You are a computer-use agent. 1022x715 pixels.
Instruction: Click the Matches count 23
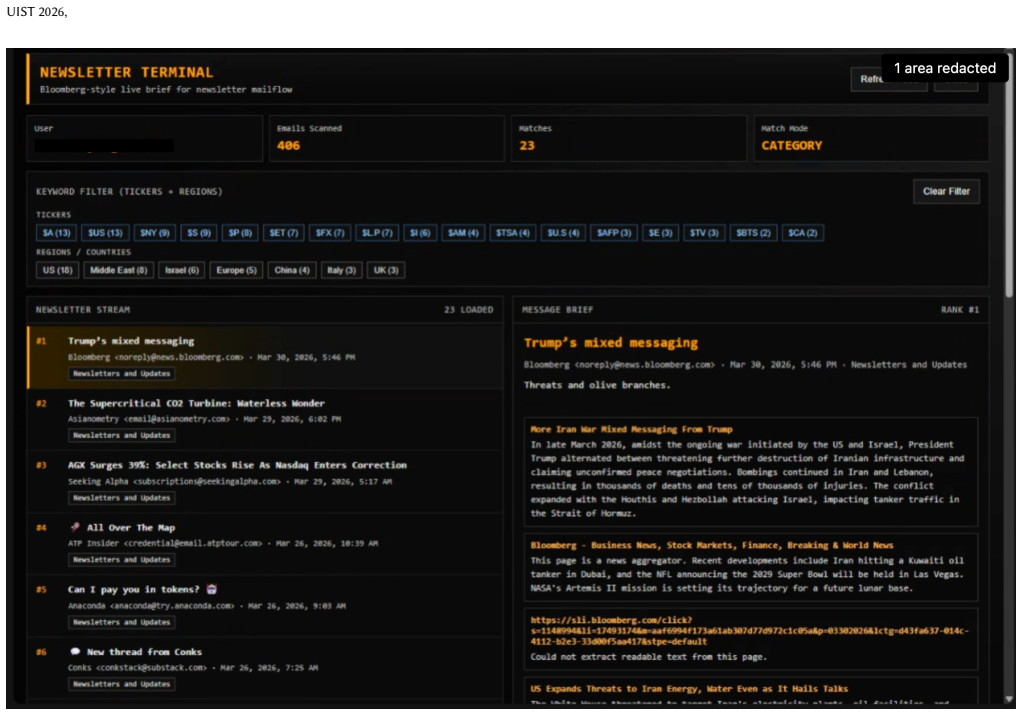coord(527,146)
